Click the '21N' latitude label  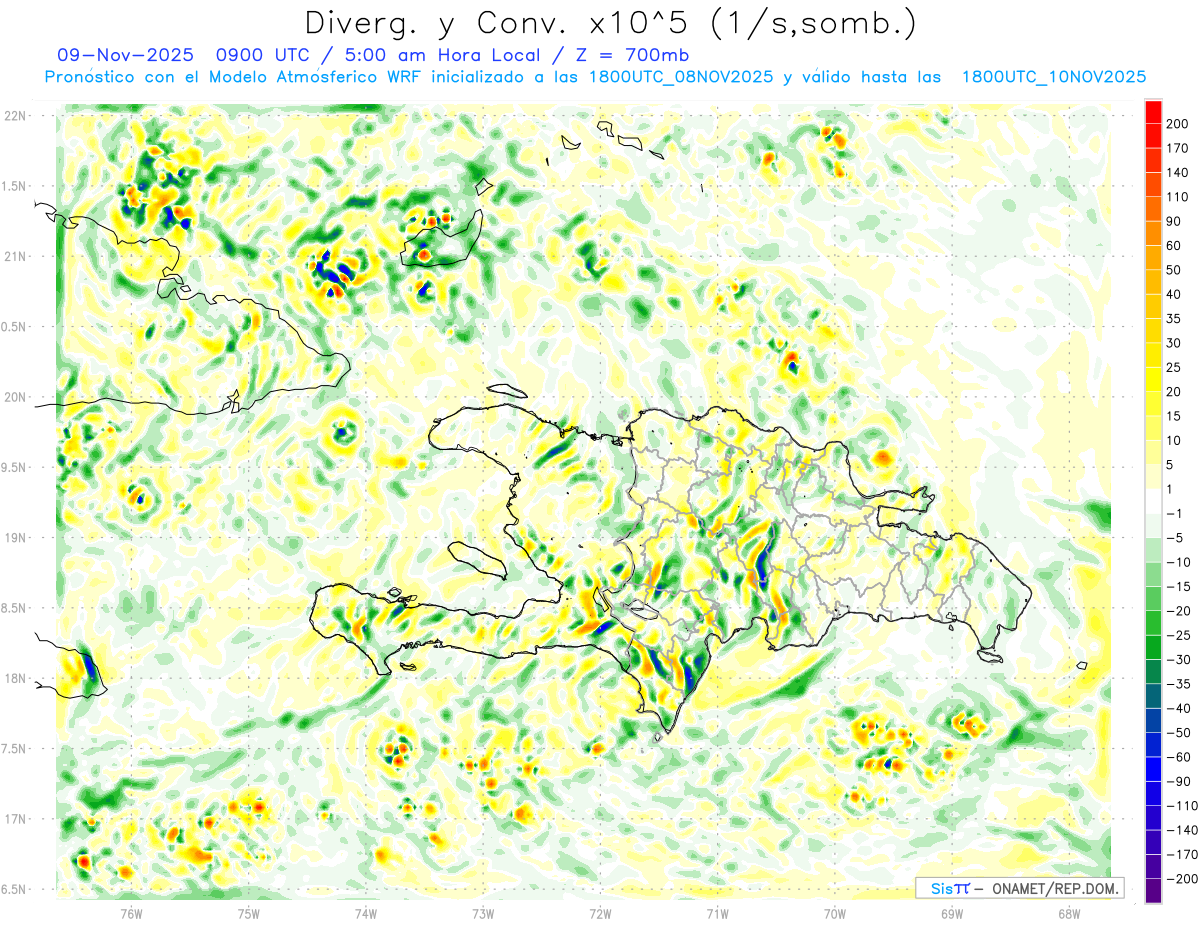[x=15, y=257]
